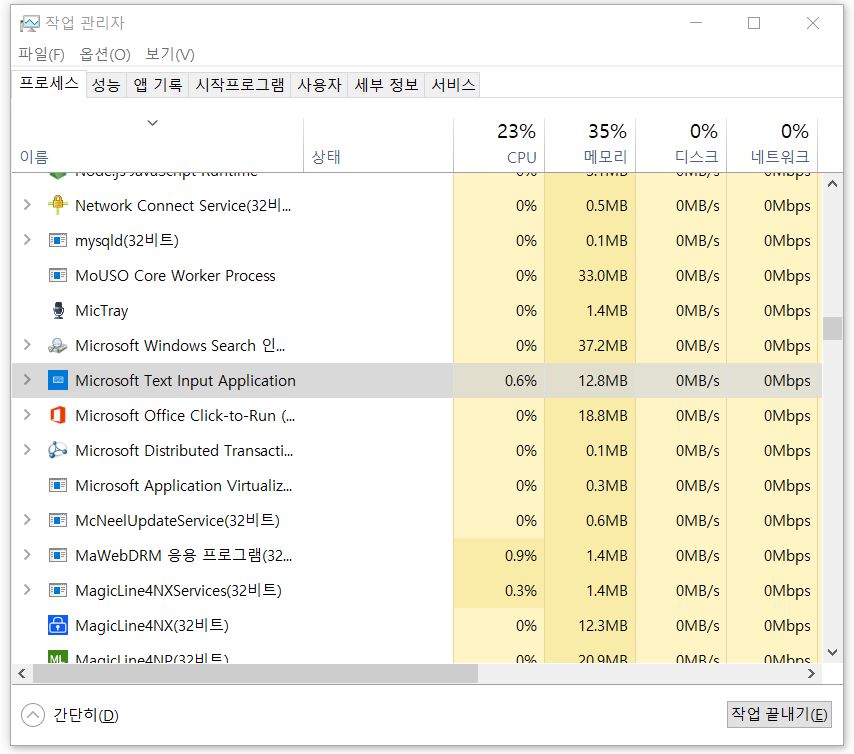Viewport: 854px width, 754px height.
Task: Open the 파일(F) menu
Action: 41,54
